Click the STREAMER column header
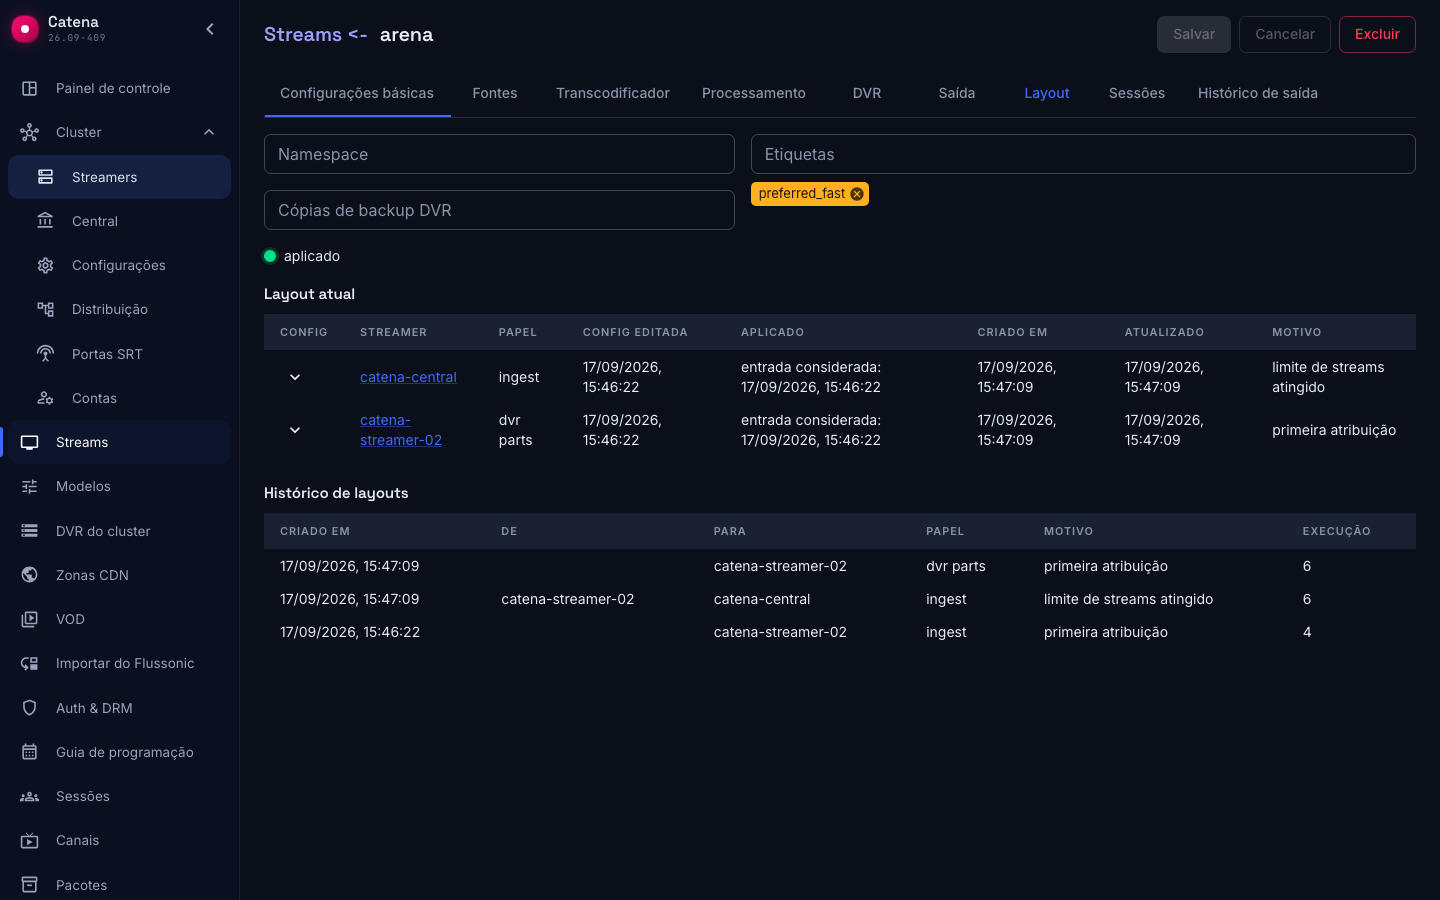 393,332
